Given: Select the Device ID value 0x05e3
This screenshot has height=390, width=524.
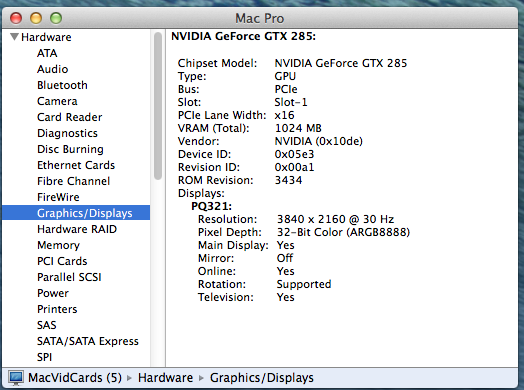Looking at the screenshot, I should [294, 154].
